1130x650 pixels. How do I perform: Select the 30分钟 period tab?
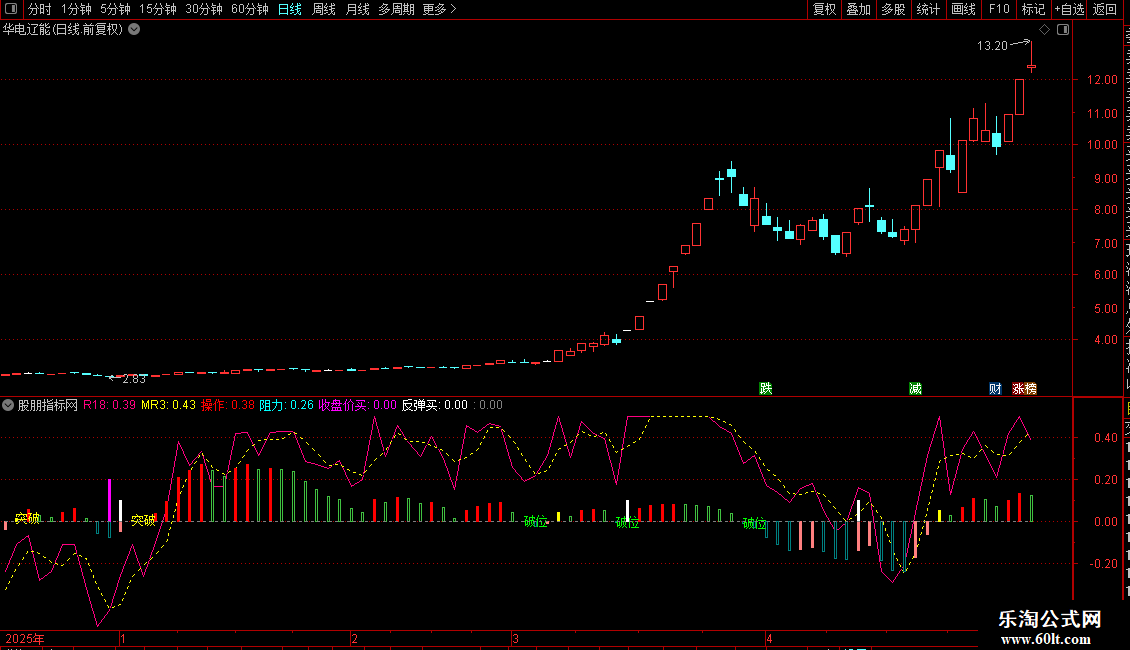[x=204, y=9]
